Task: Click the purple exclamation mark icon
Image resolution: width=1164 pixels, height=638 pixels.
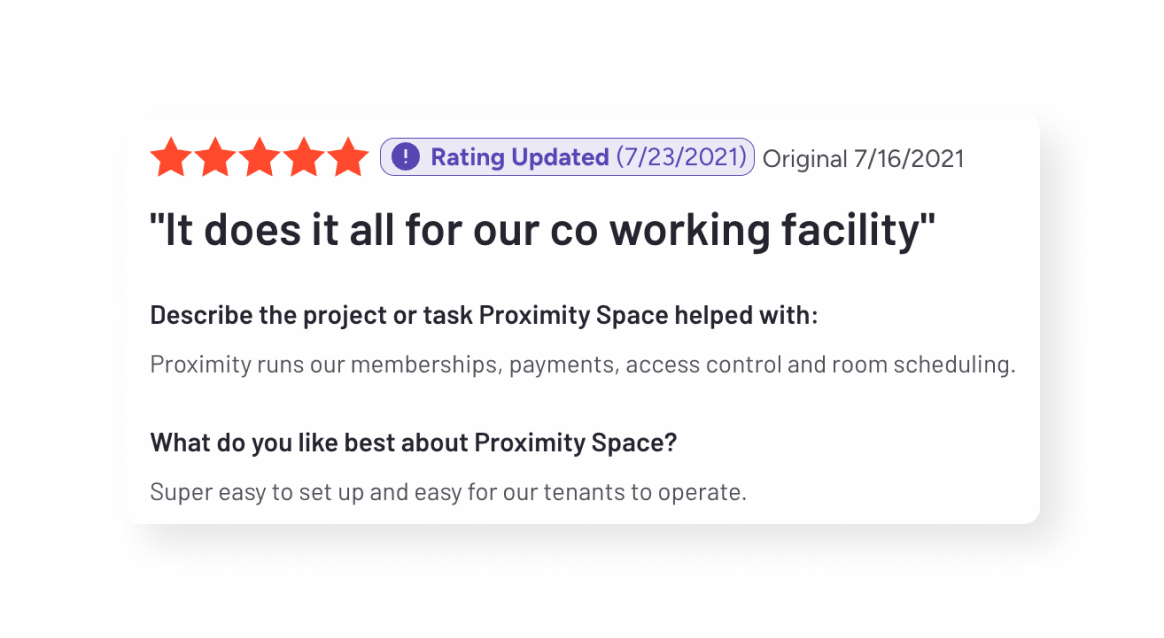Action: click(x=405, y=157)
